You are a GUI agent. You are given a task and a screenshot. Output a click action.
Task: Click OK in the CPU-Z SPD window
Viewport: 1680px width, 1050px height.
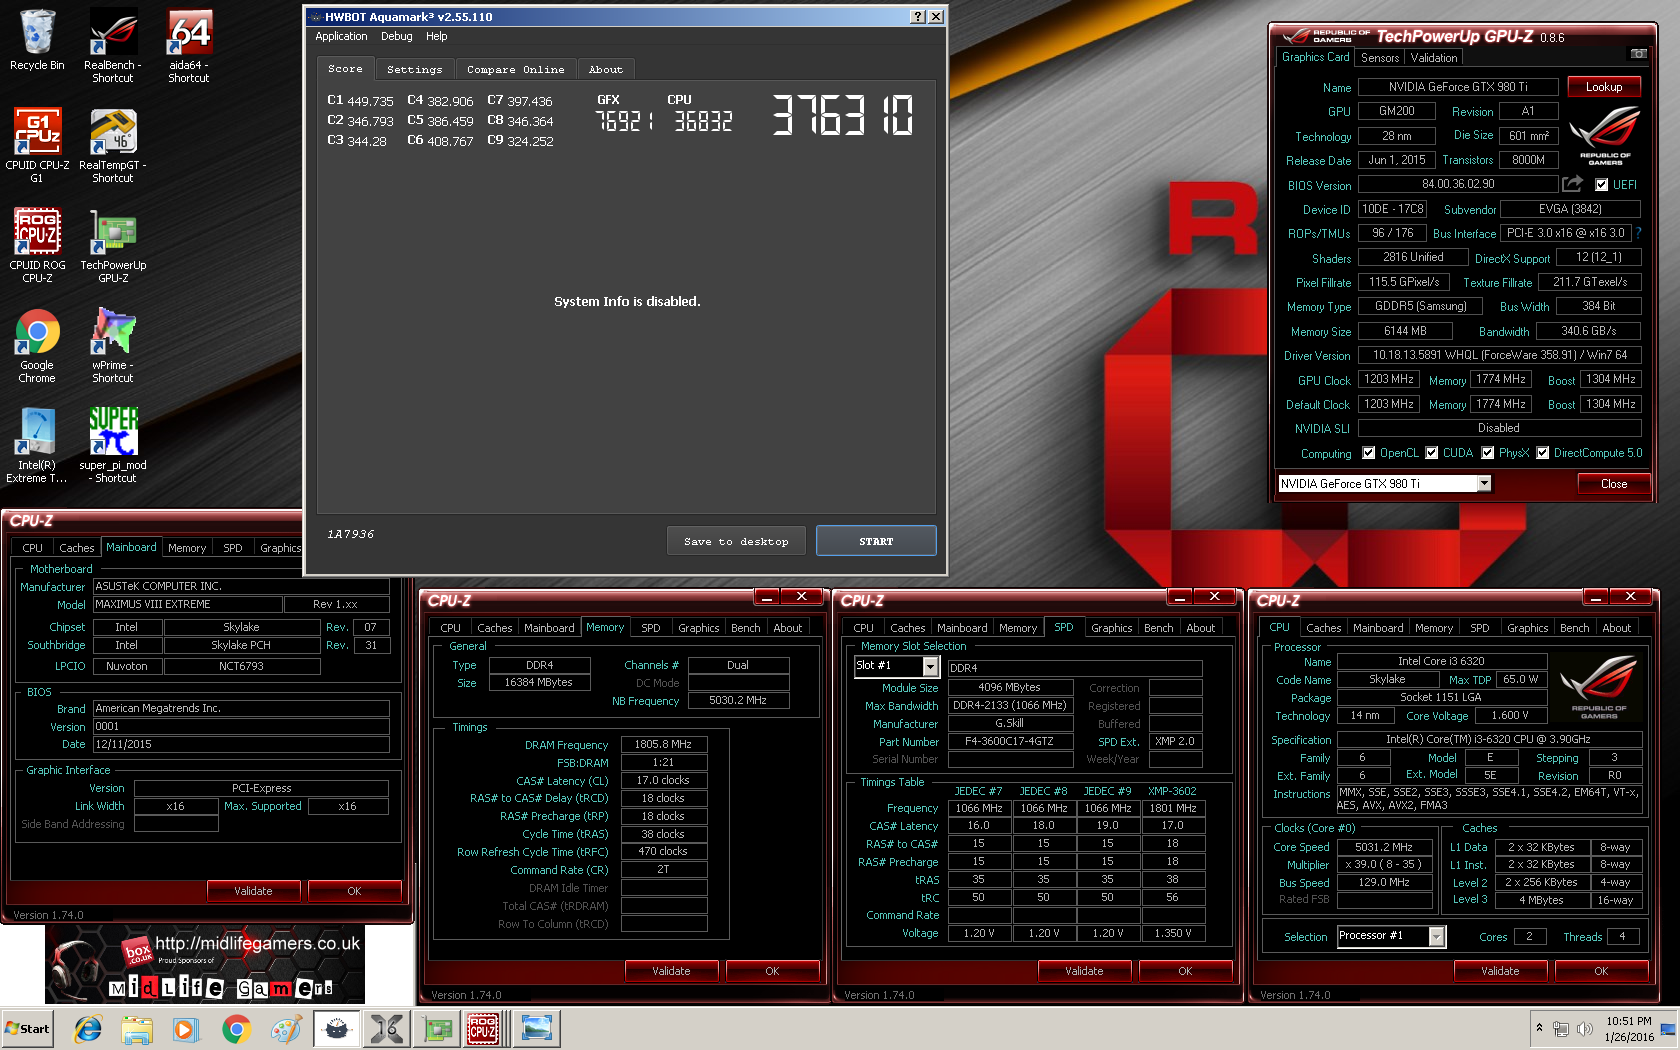point(1185,971)
